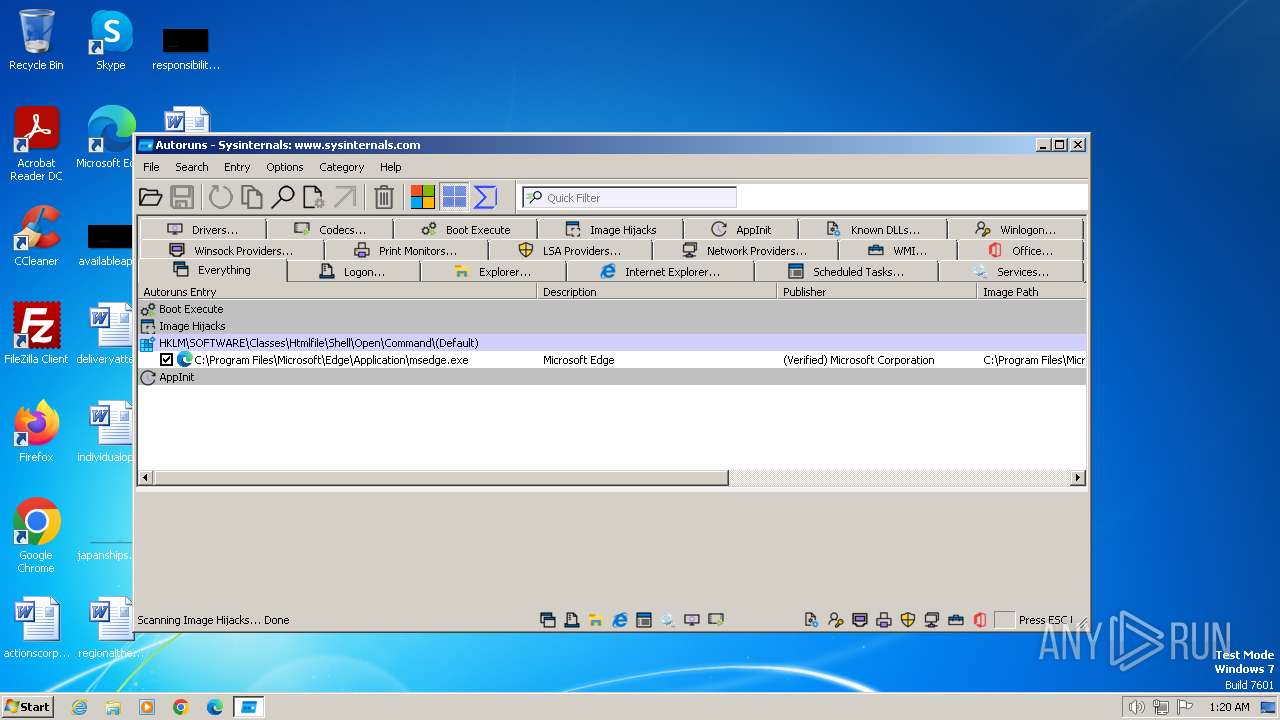Image resolution: width=1280 pixels, height=720 pixels.
Task: Click the Scheduled Tasks icon in status bar
Action: click(x=644, y=620)
